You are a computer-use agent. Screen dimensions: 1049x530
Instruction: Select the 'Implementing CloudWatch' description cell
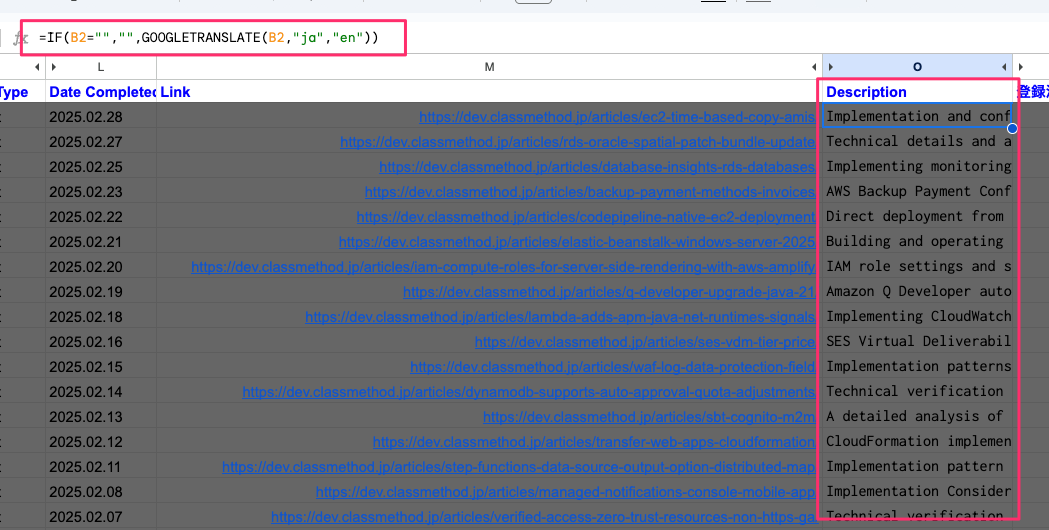tap(917, 316)
